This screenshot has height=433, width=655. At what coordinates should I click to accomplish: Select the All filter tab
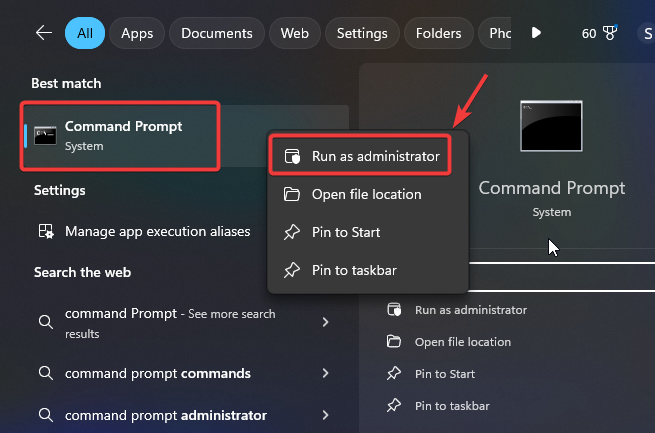pos(85,33)
